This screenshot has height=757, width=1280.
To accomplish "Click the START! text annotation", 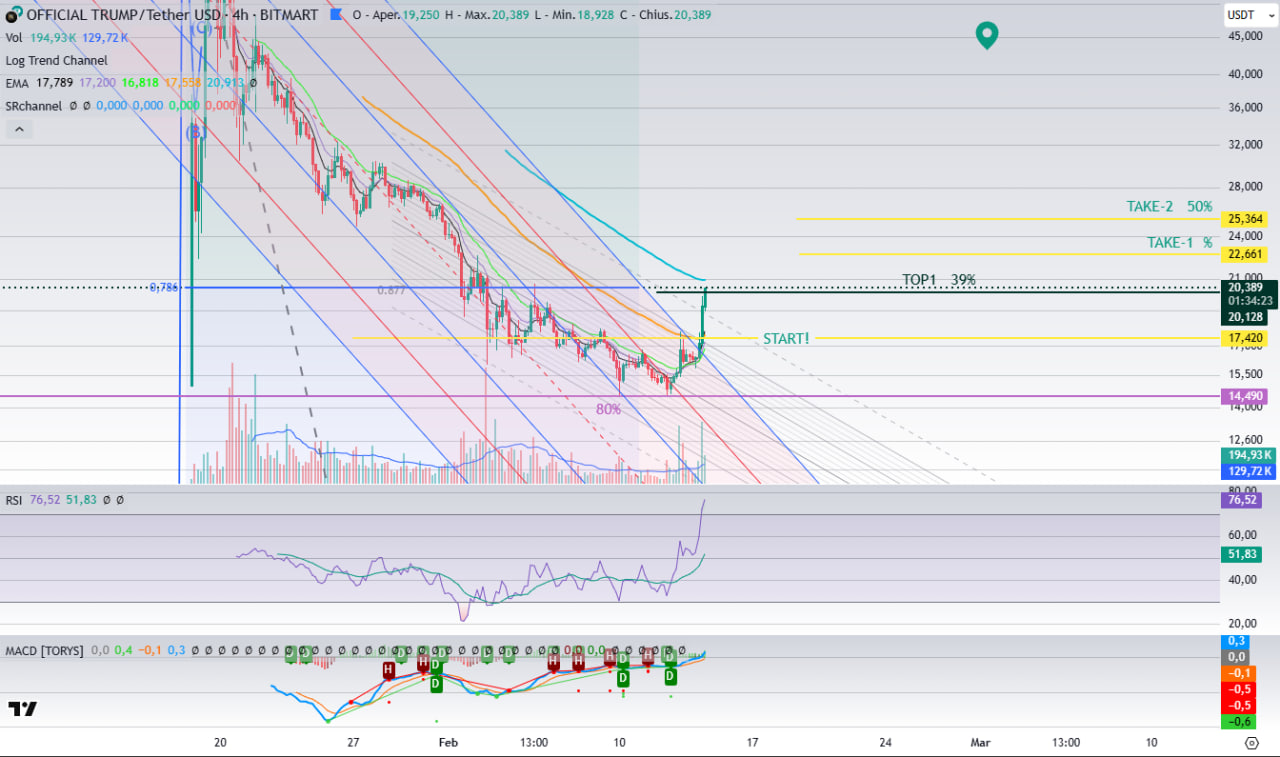I will pos(786,338).
